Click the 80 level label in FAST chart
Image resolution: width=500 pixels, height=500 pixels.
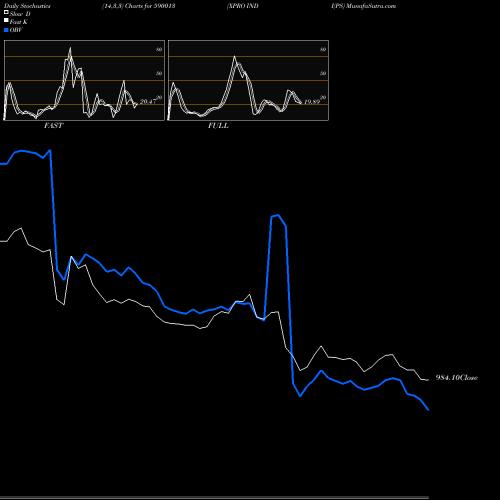(159, 49)
